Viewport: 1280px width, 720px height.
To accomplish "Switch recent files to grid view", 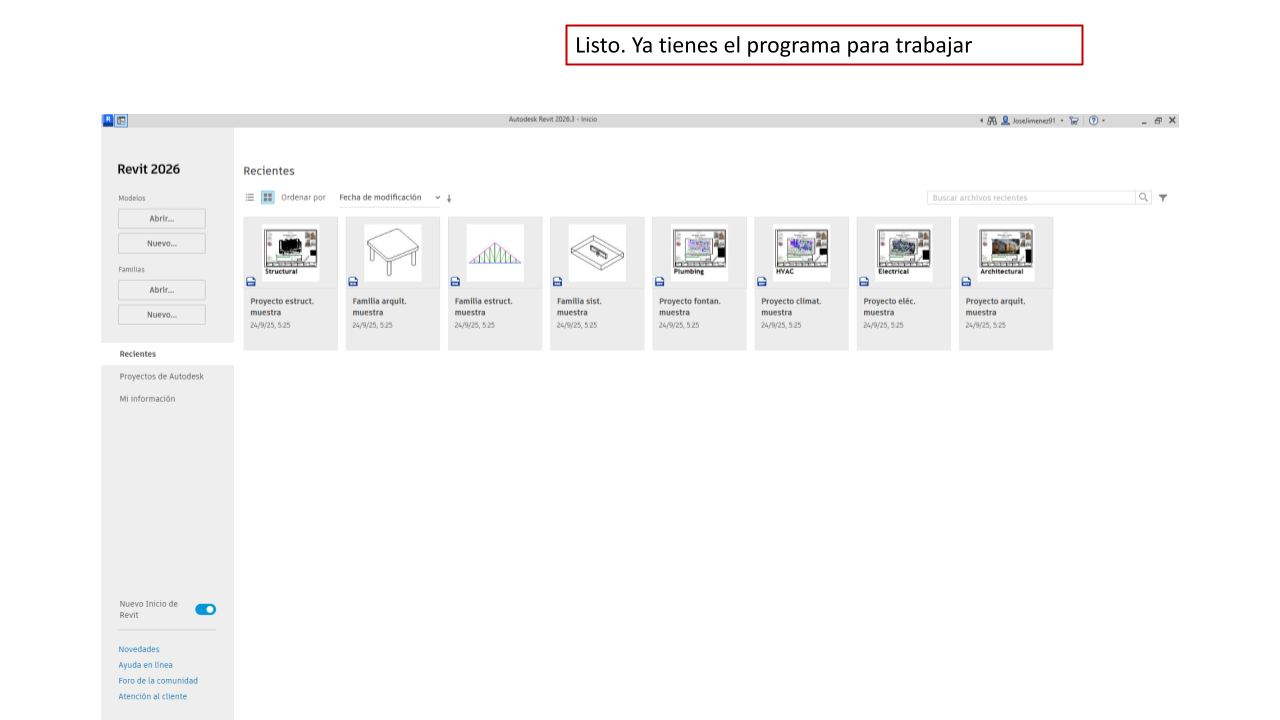I will tap(268, 198).
